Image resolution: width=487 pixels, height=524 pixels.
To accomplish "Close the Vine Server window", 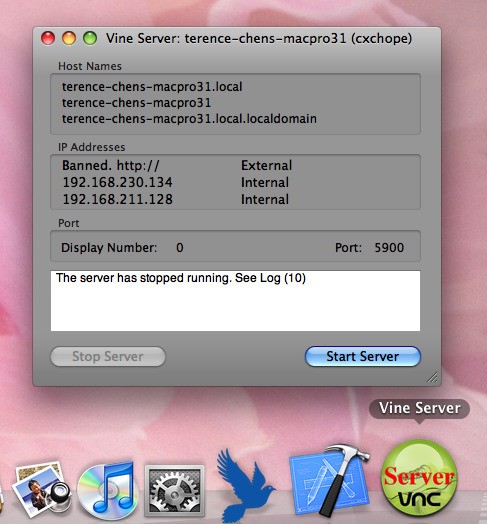I will click(x=48, y=38).
